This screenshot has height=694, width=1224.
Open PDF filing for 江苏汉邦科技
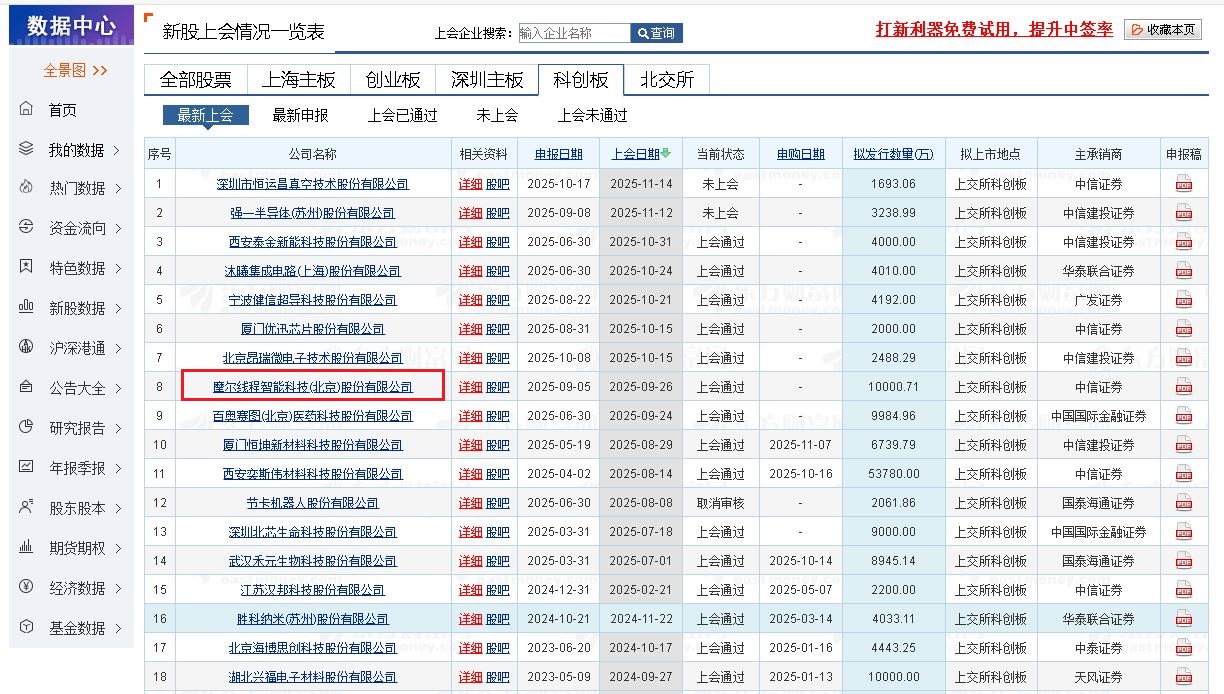click(x=1184, y=590)
